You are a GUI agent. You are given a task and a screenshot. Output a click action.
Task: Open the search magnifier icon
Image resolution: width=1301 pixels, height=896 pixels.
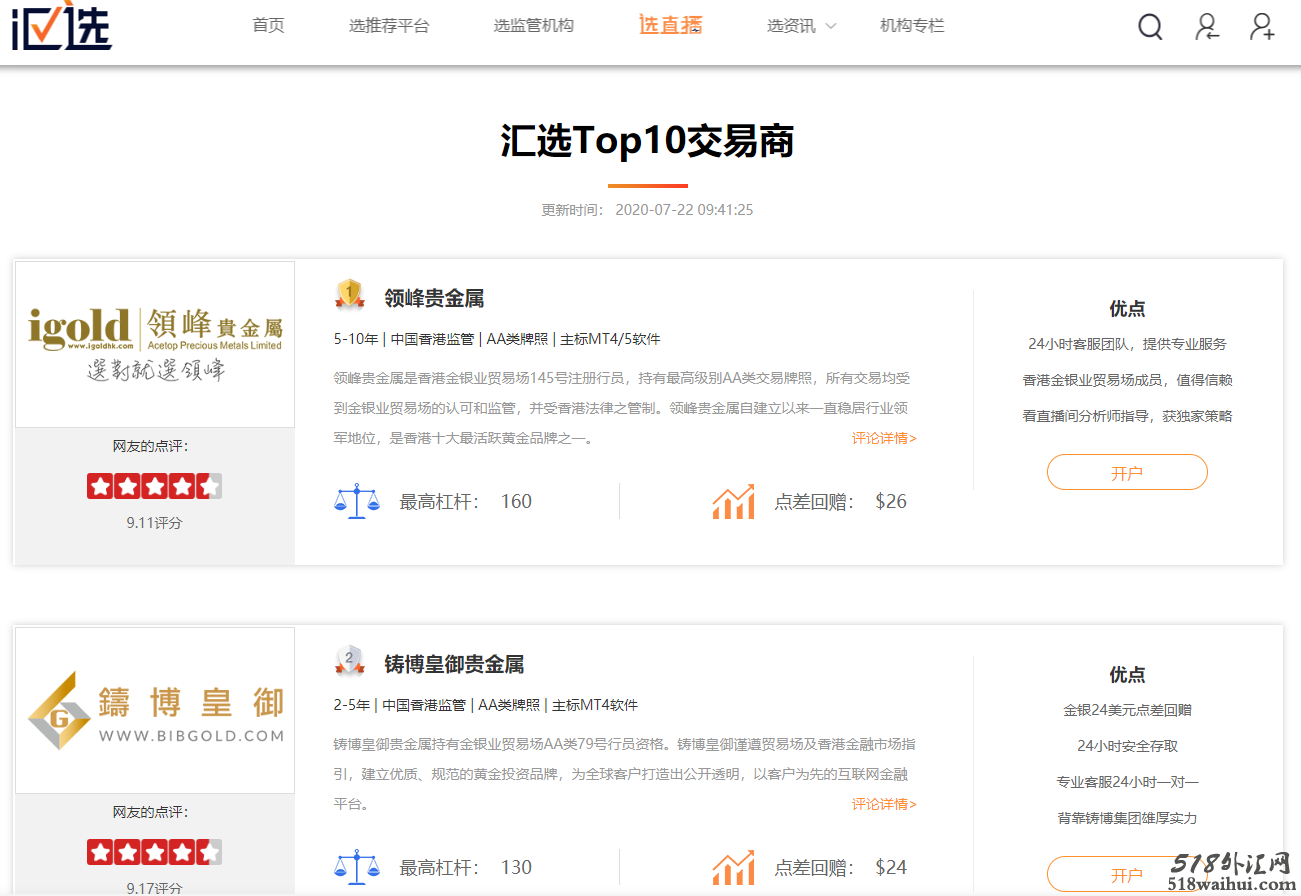[x=1150, y=27]
